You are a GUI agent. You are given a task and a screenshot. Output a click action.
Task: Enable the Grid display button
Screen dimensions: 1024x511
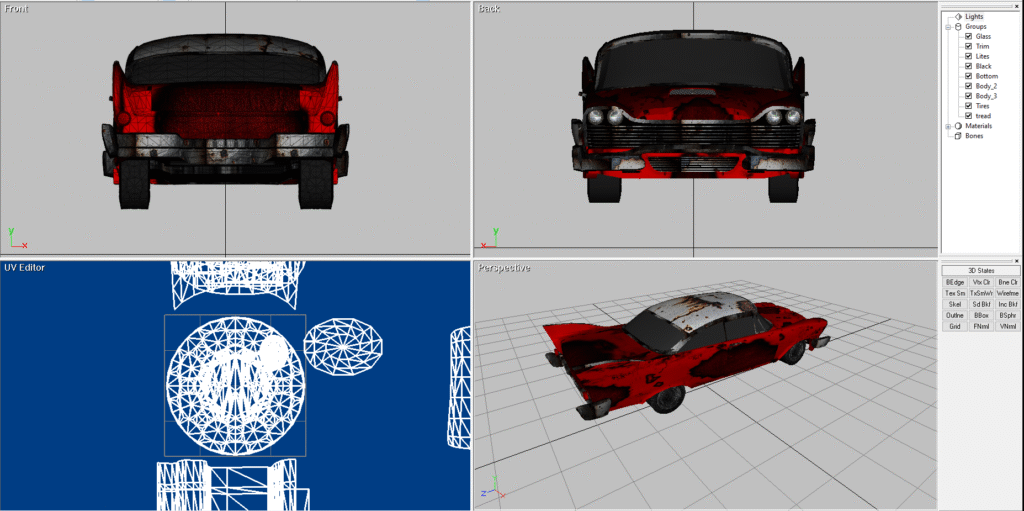point(955,326)
